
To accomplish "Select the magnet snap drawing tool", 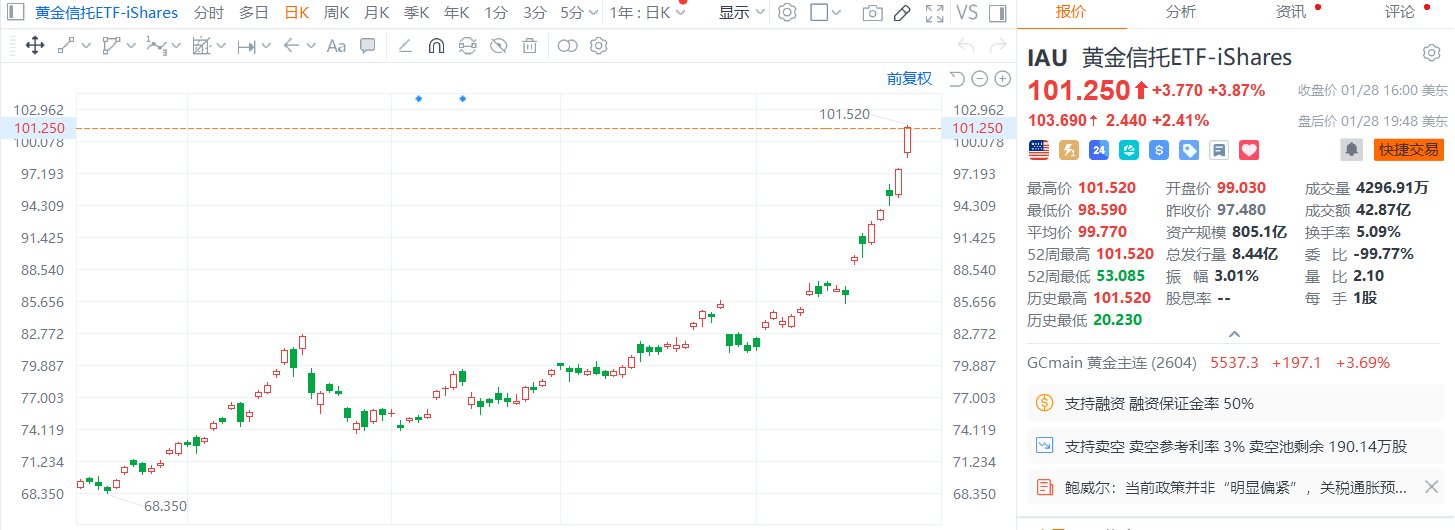I will tap(436, 46).
